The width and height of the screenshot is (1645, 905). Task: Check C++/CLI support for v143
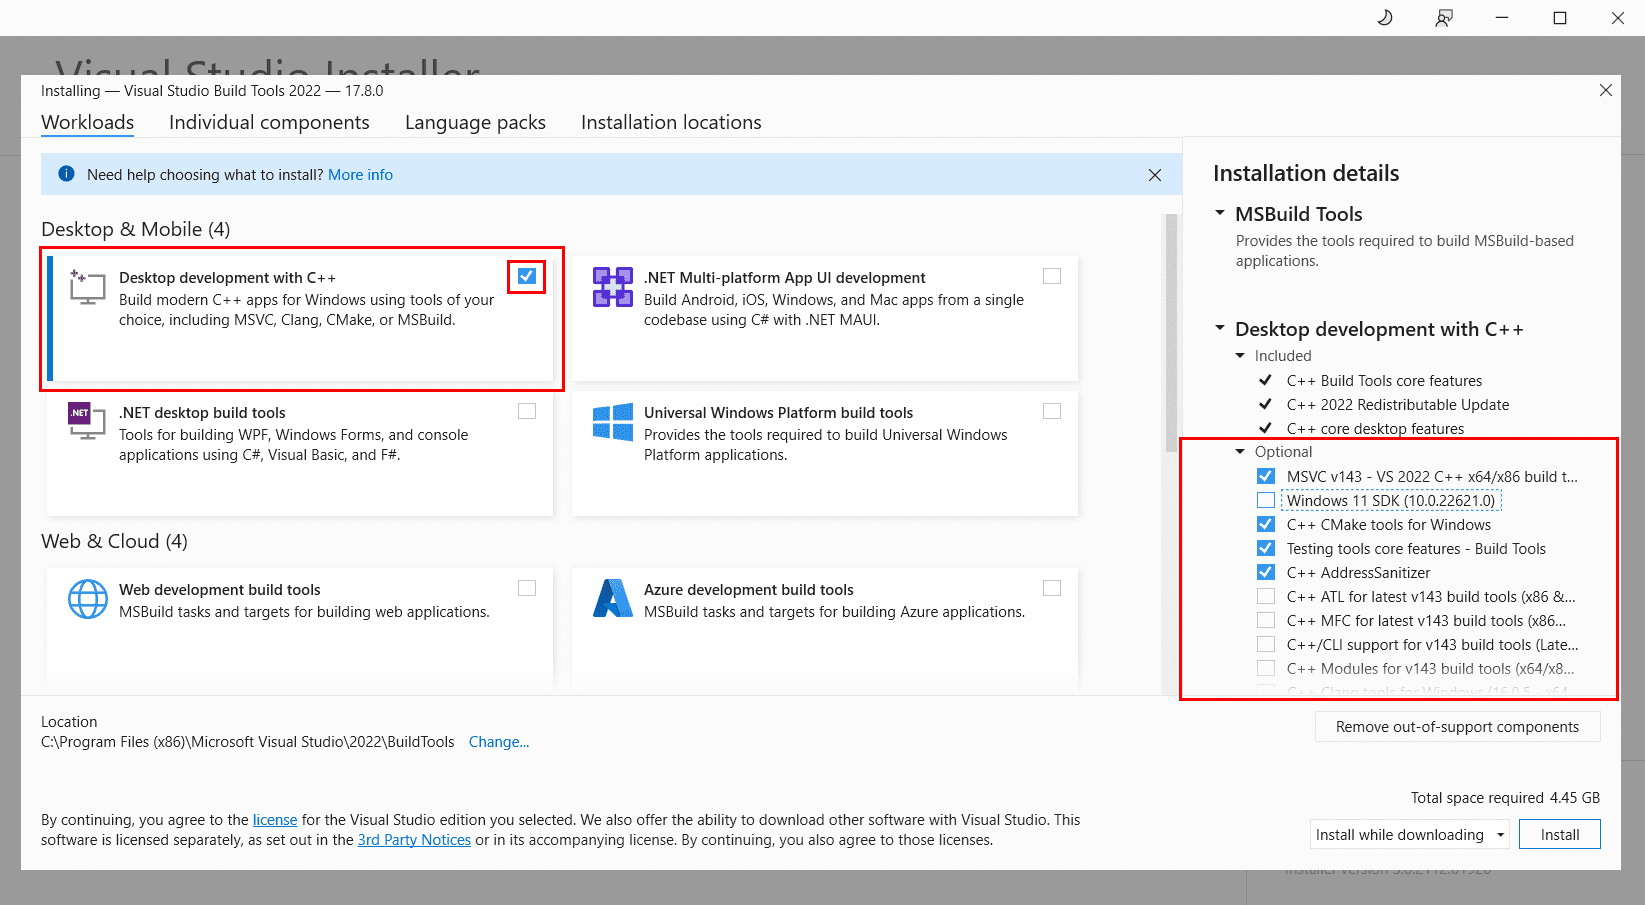(x=1266, y=644)
